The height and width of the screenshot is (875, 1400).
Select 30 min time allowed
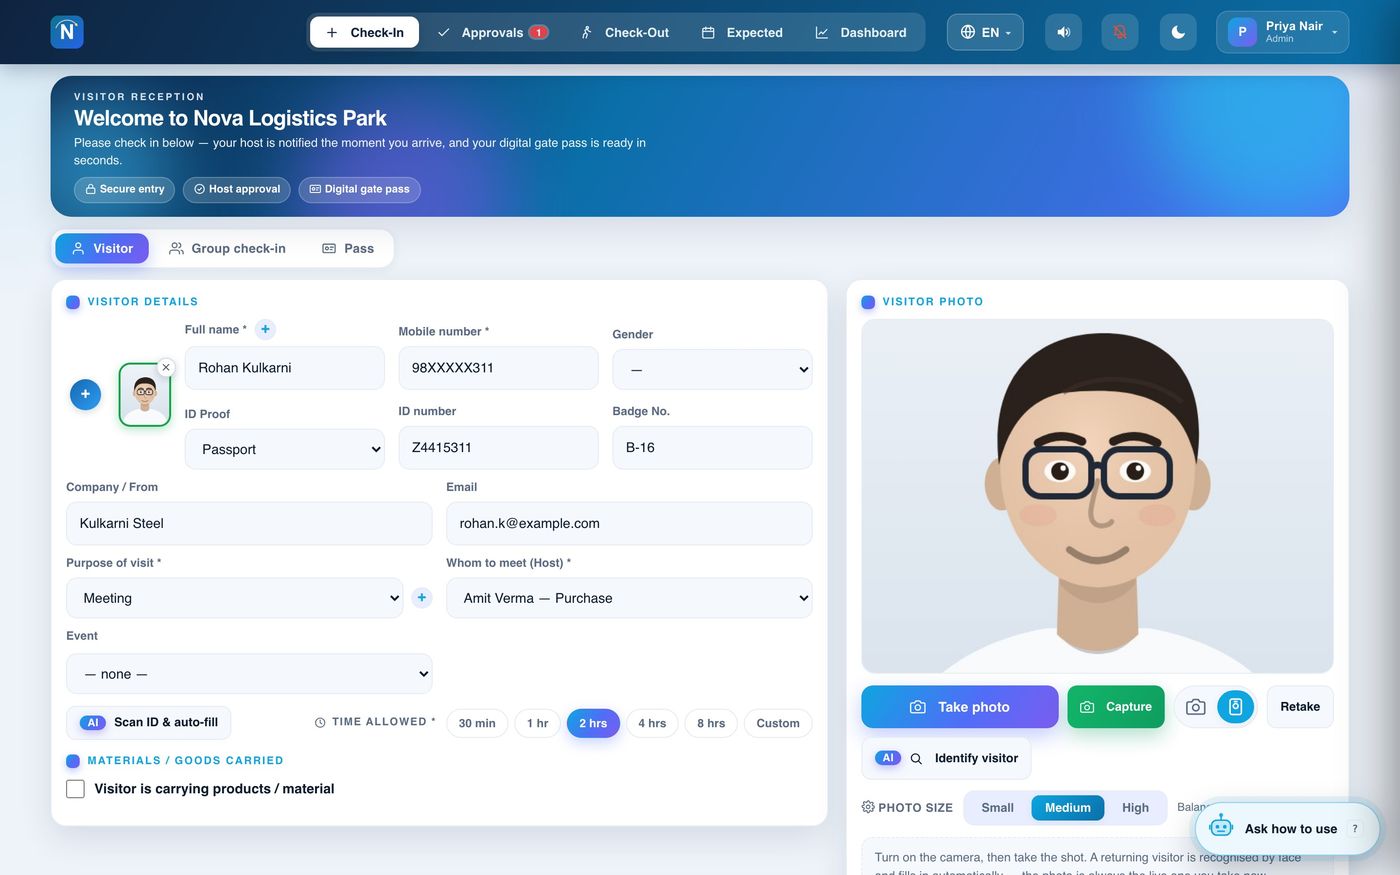coord(477,723)
